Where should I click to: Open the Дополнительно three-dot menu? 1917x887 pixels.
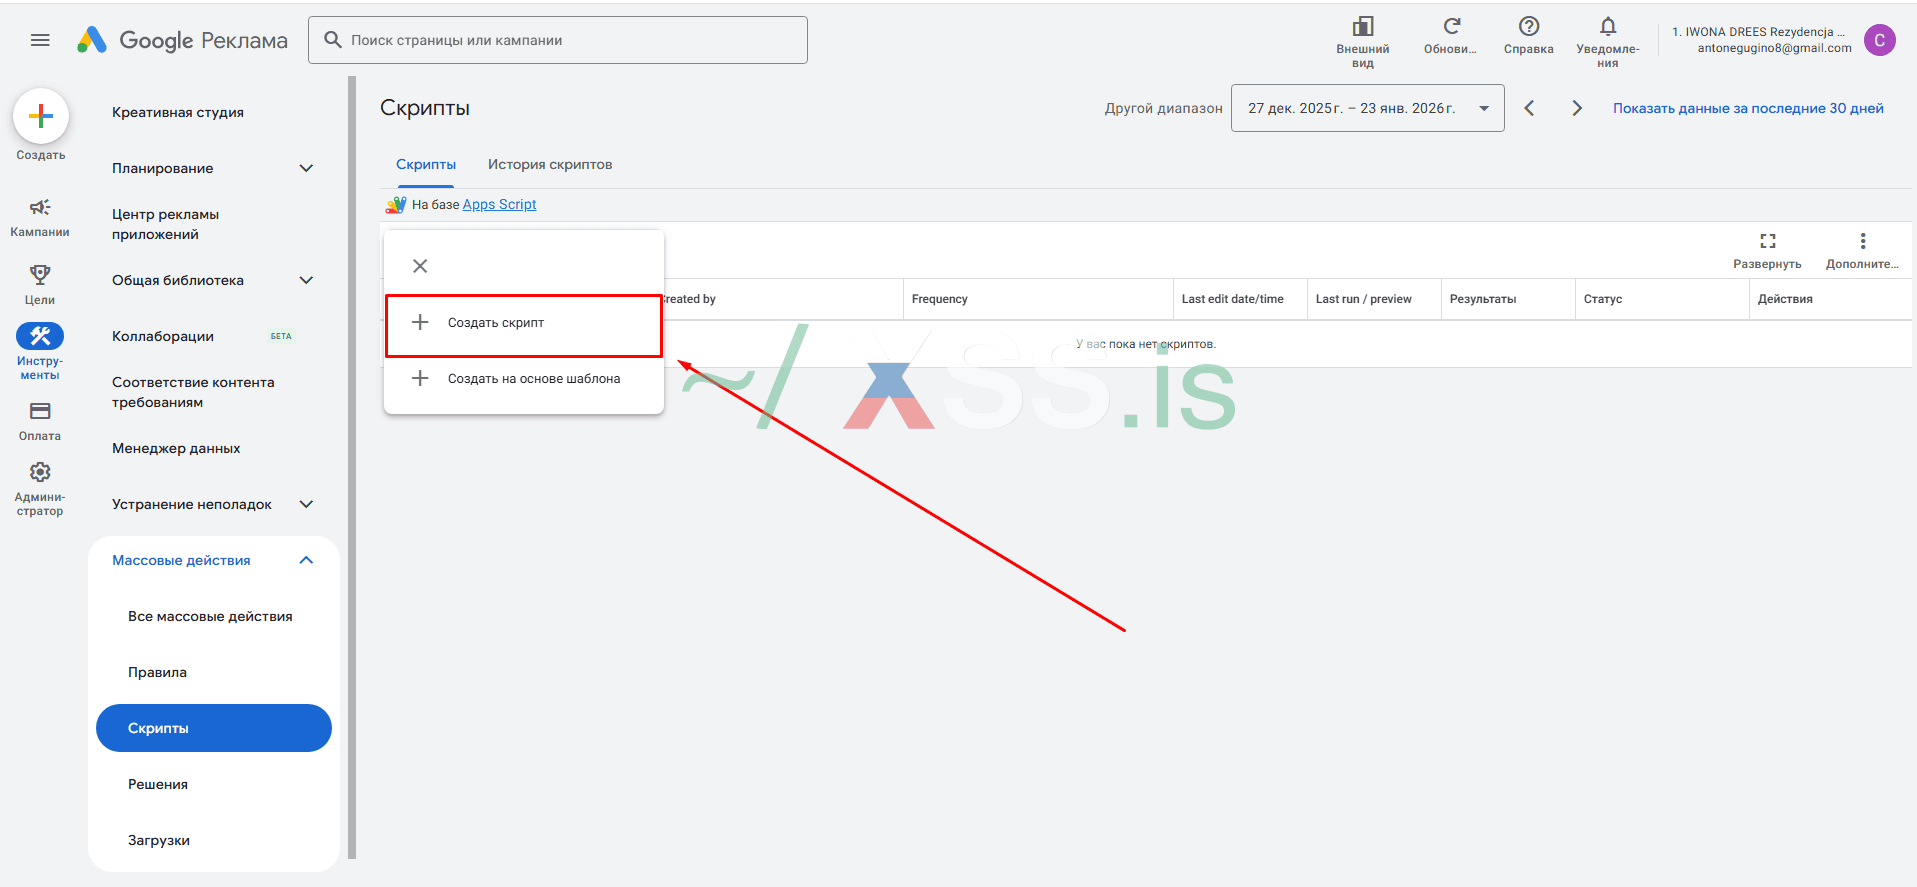click(x=1862, y=241)
